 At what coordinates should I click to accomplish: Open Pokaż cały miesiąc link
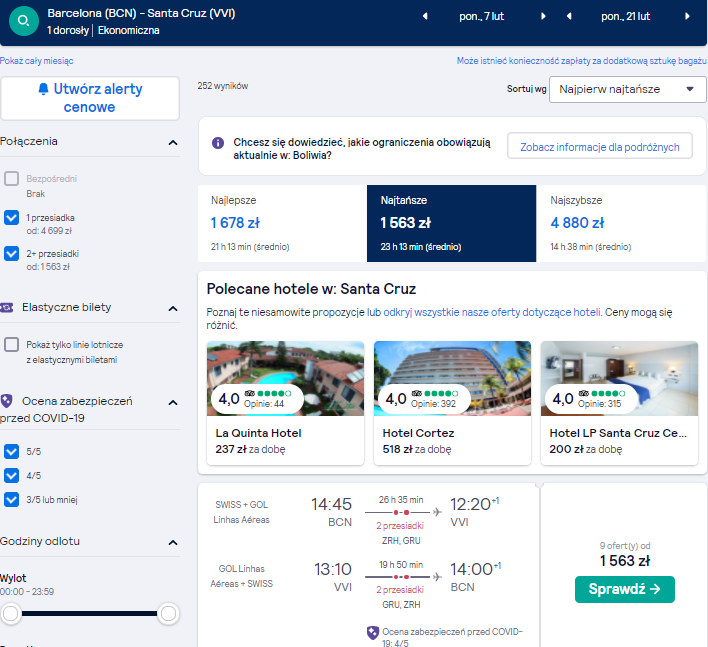click(x=37, y=61)
